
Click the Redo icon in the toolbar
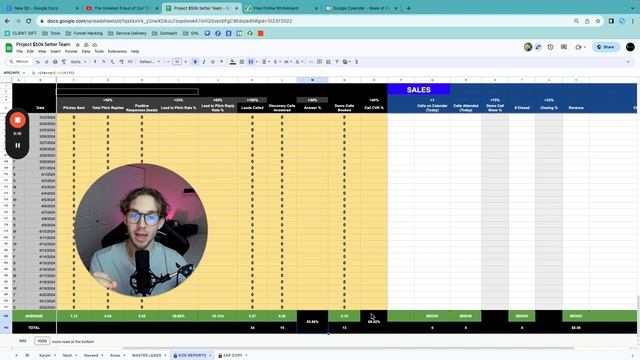point(46,62)
